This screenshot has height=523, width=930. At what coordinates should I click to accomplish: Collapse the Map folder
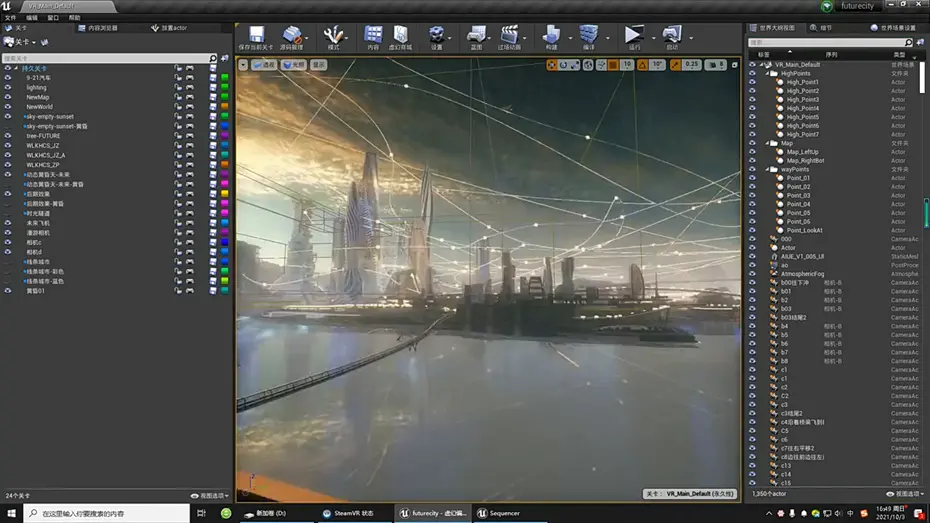pos(767,143)
